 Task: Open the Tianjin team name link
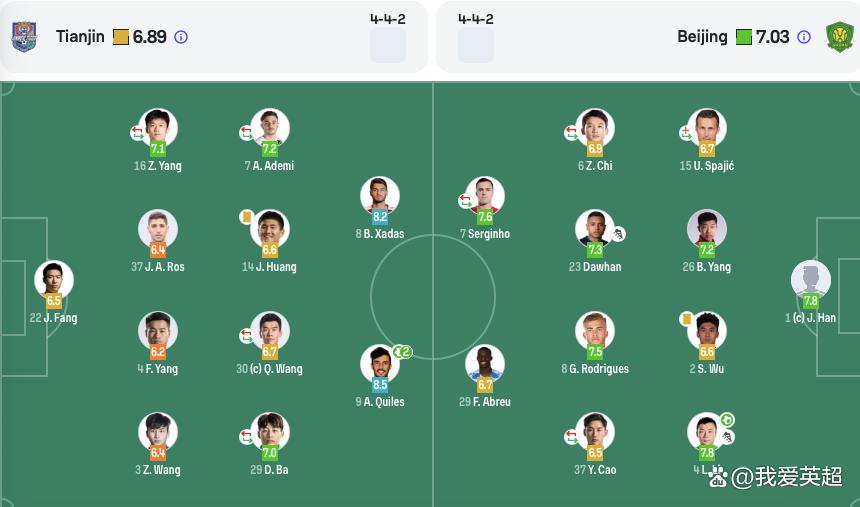80,37
